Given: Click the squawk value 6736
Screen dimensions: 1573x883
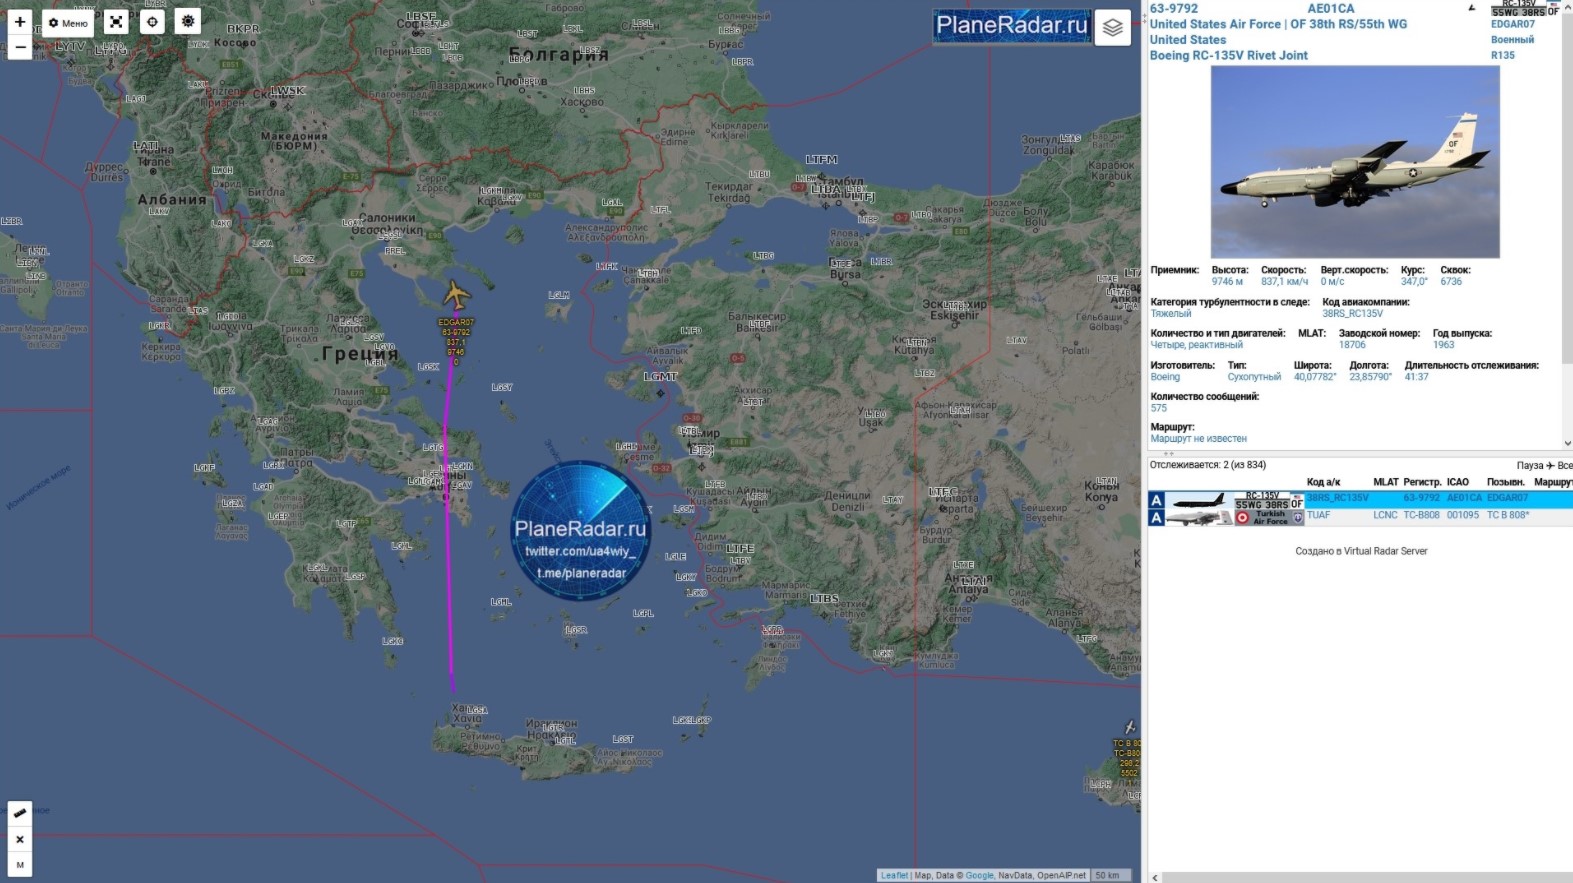Looking at the screenshot, I should (1451, 282).
